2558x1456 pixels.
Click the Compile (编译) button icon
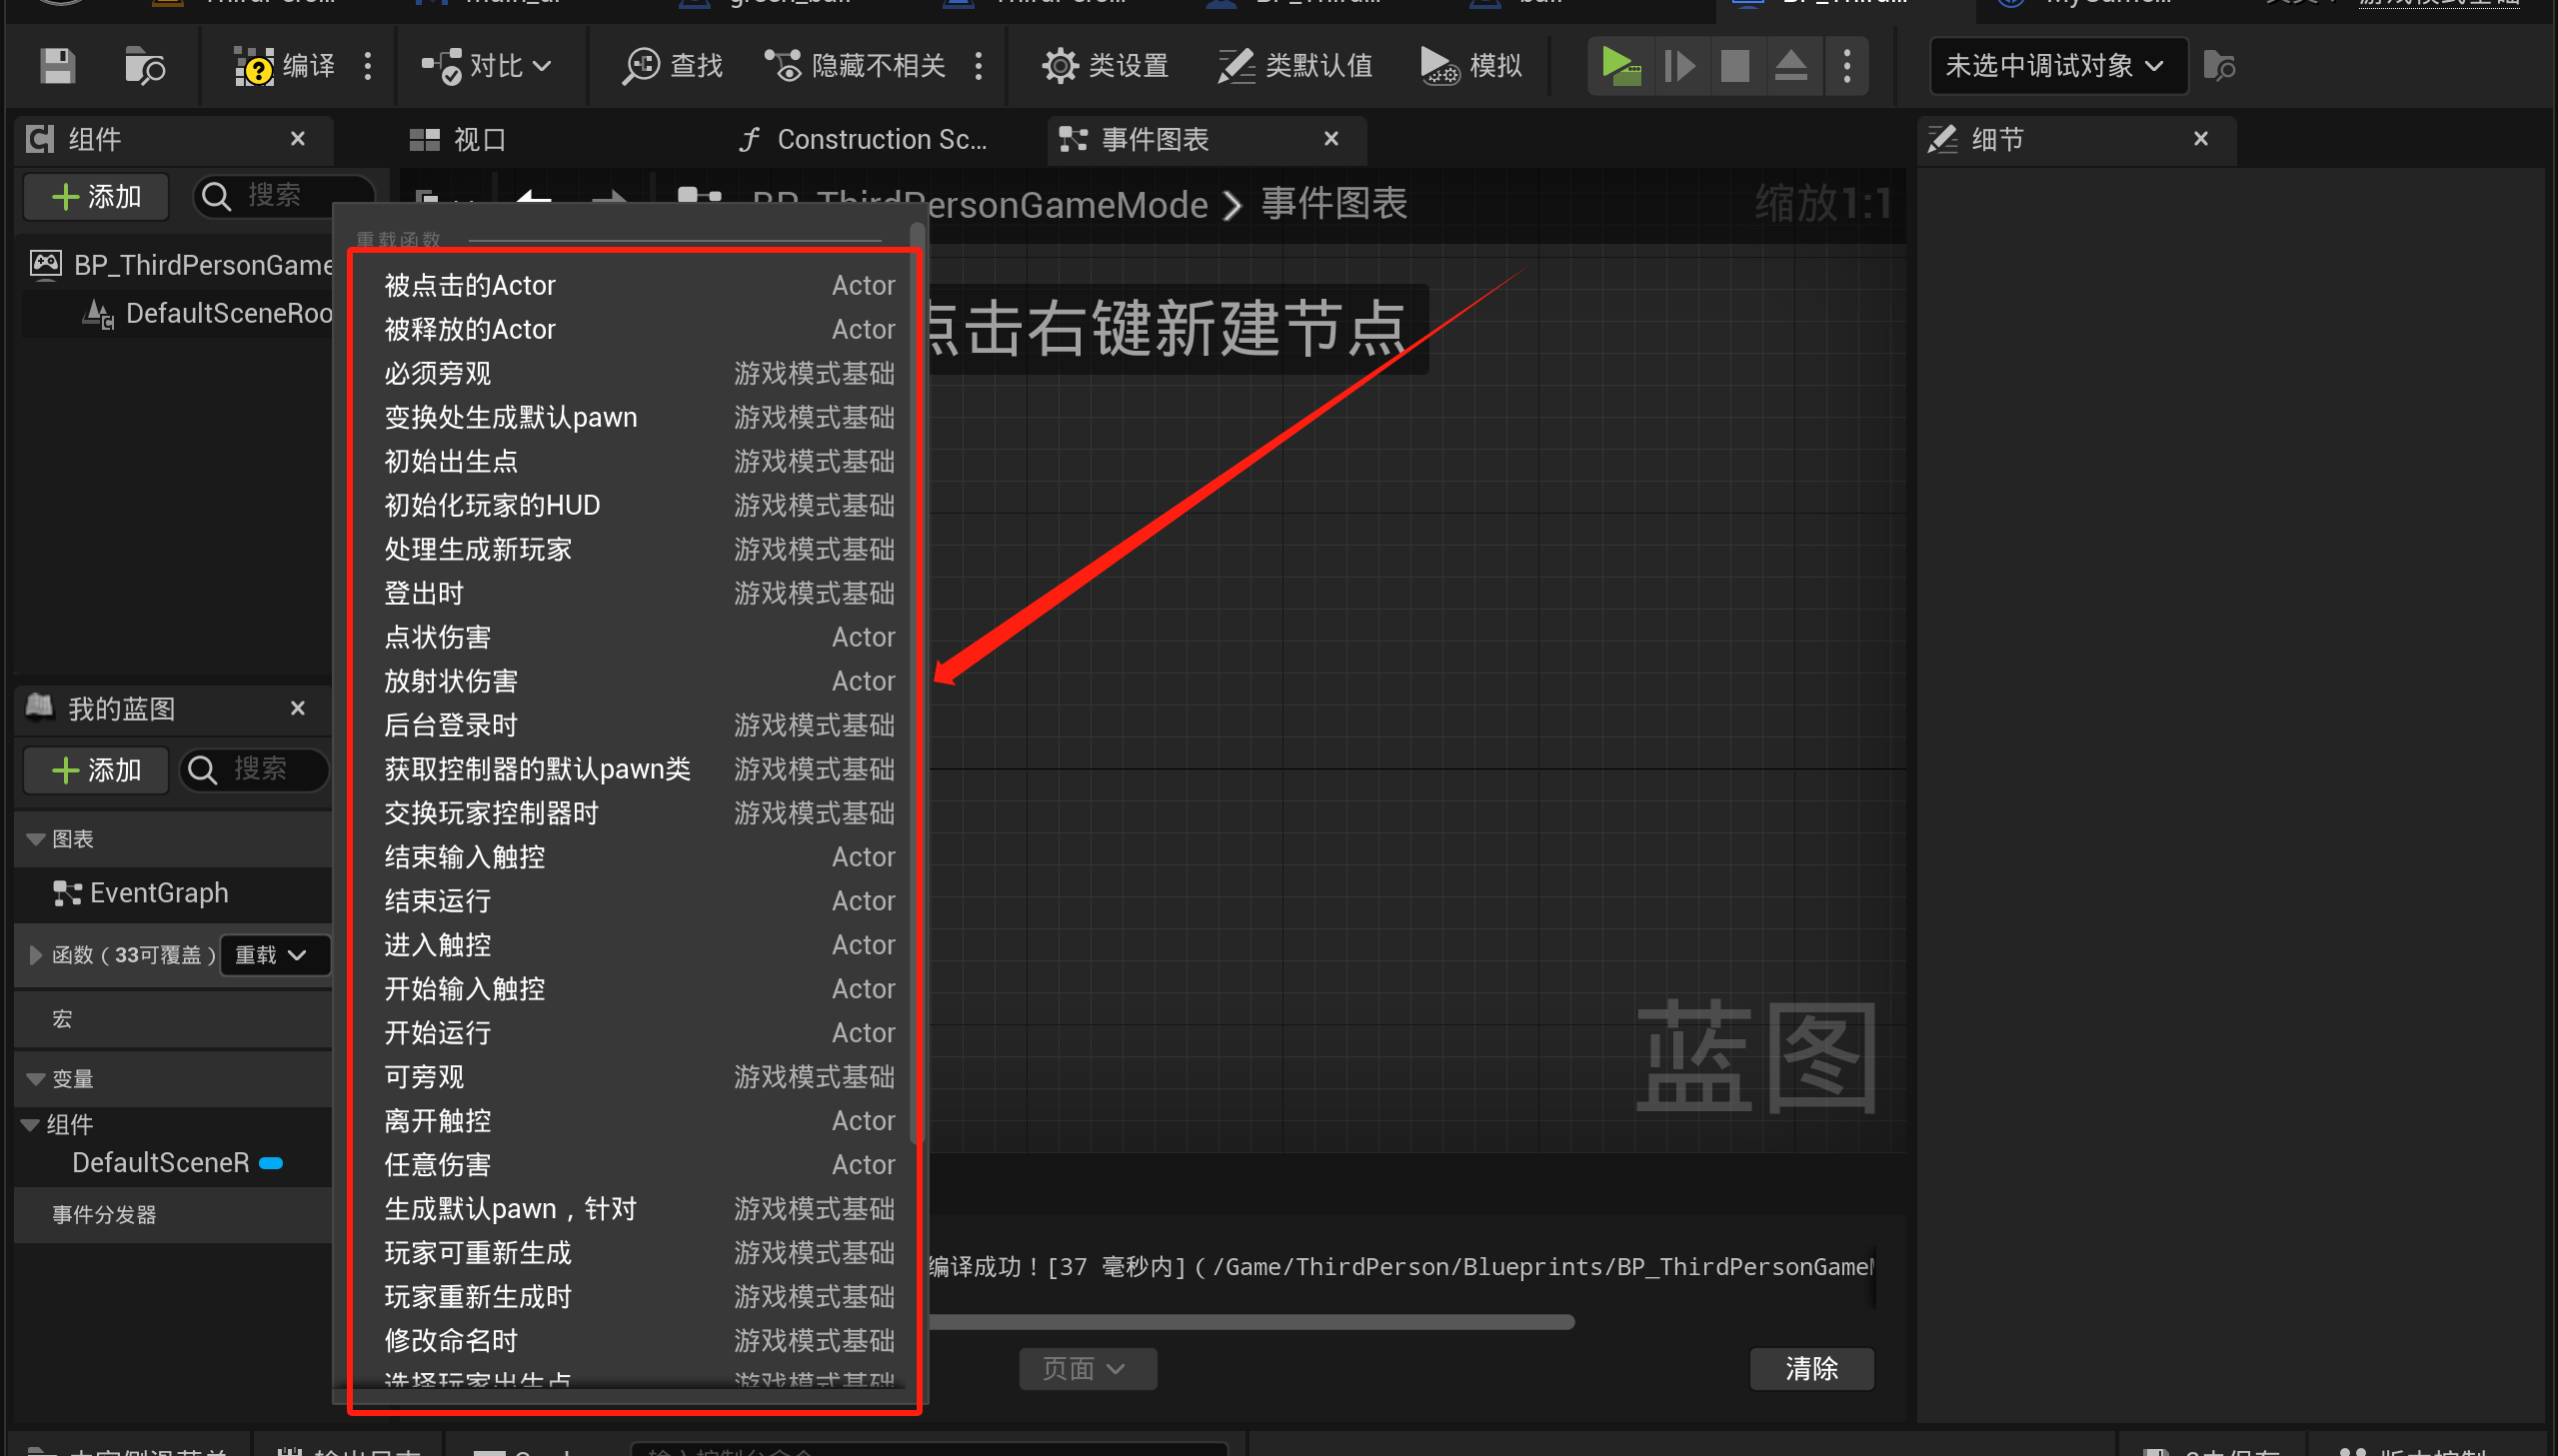[255, 66]
